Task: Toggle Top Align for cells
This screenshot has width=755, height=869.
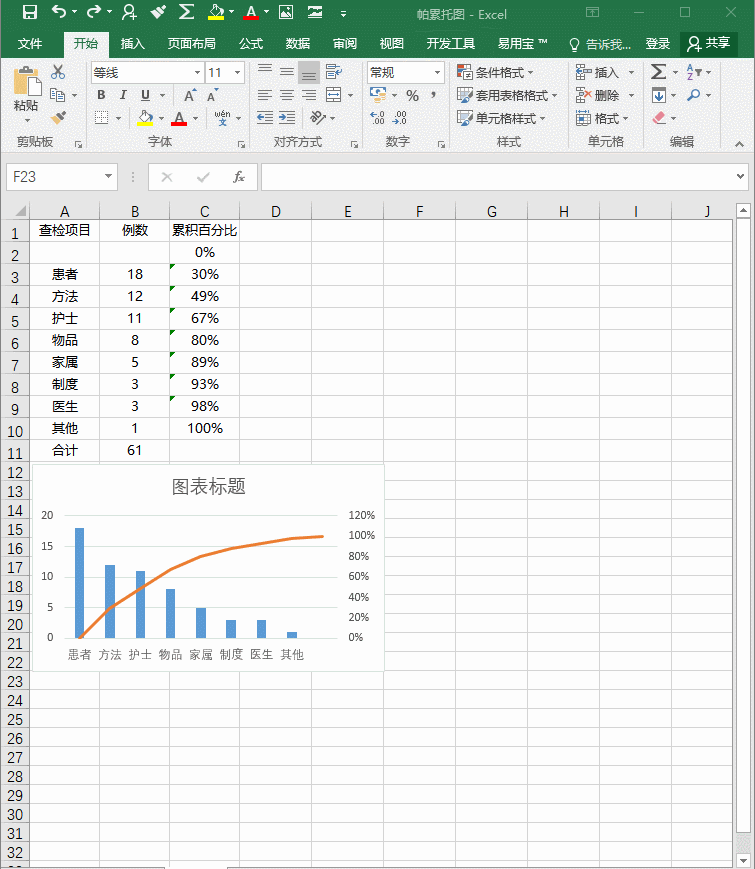Action: [x=265, y=71]
